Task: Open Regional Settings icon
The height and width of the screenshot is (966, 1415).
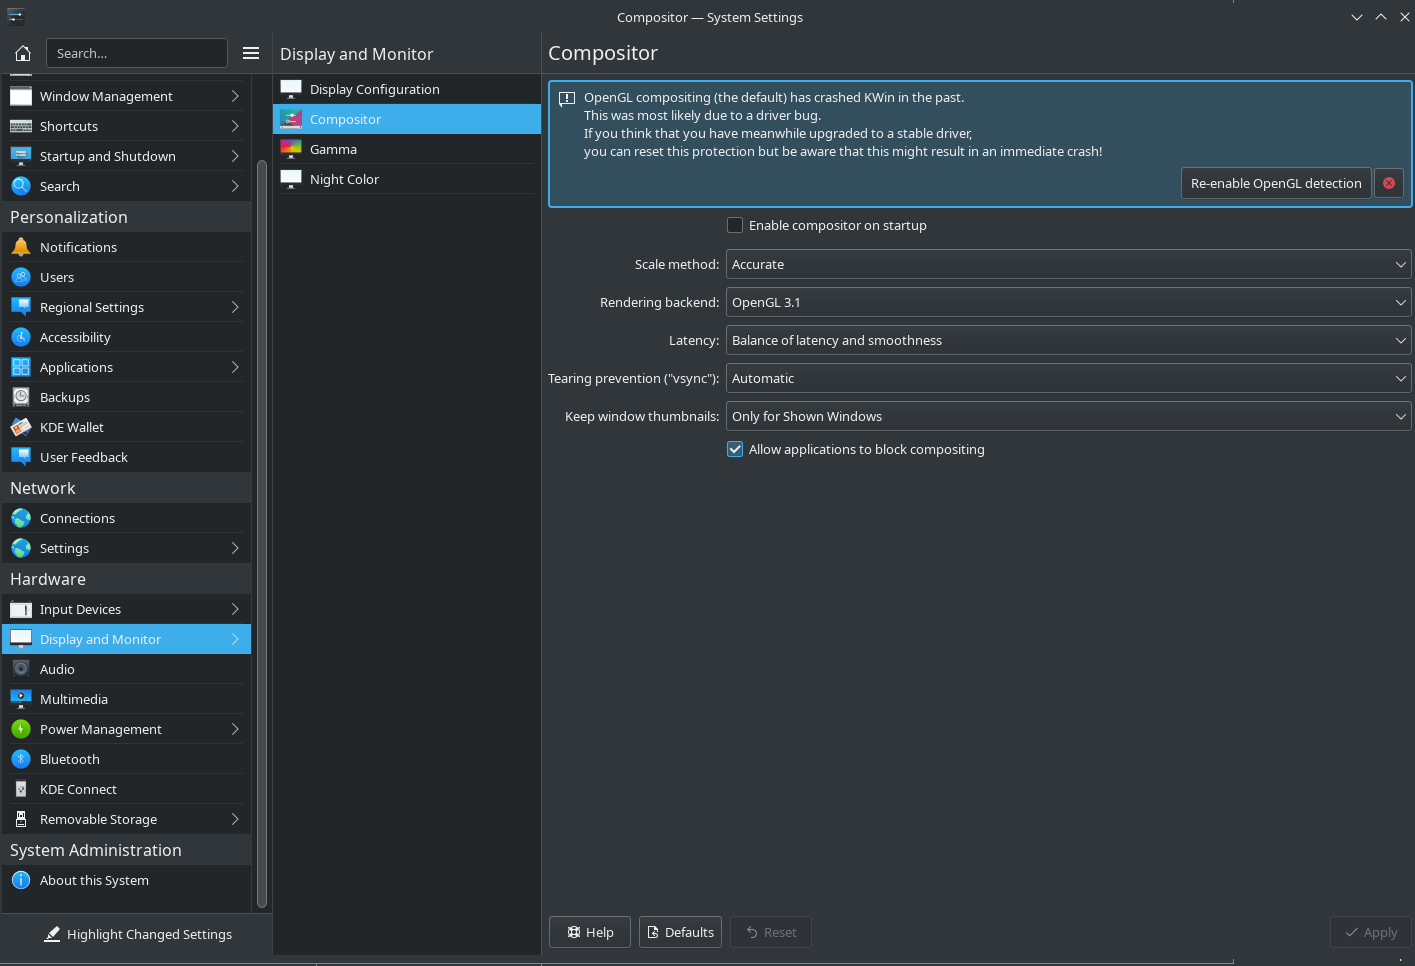Action: pyautogui.click(x=21, y=307)
